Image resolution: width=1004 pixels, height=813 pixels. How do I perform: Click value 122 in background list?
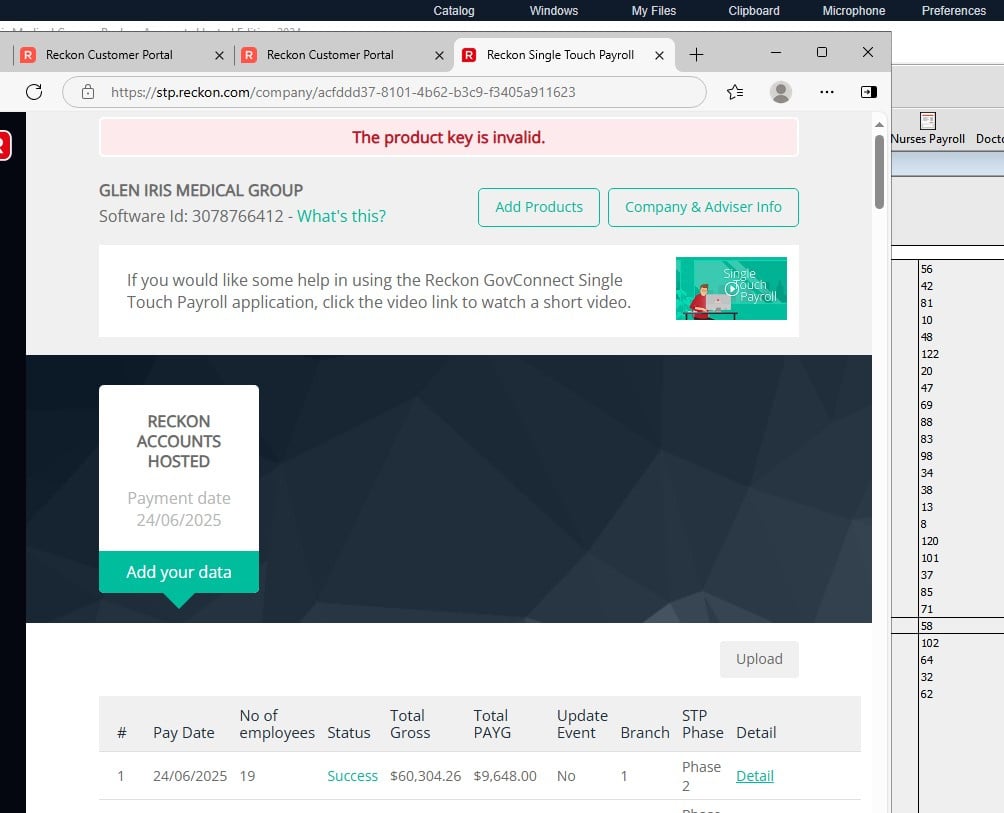tap(930, 354)
